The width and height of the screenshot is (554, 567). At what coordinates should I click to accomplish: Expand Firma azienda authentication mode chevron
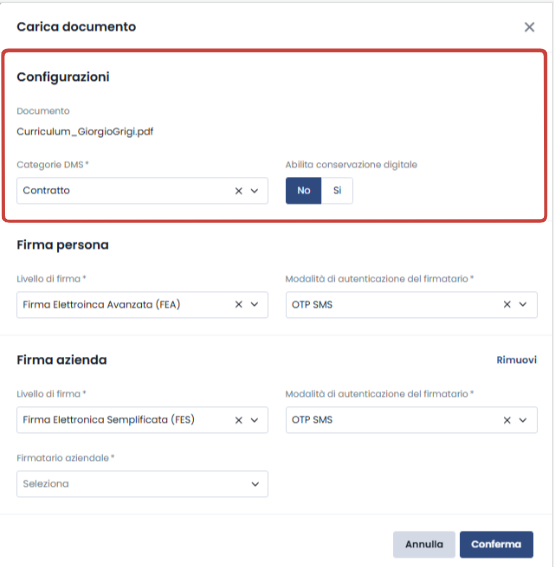click(523, 420)
